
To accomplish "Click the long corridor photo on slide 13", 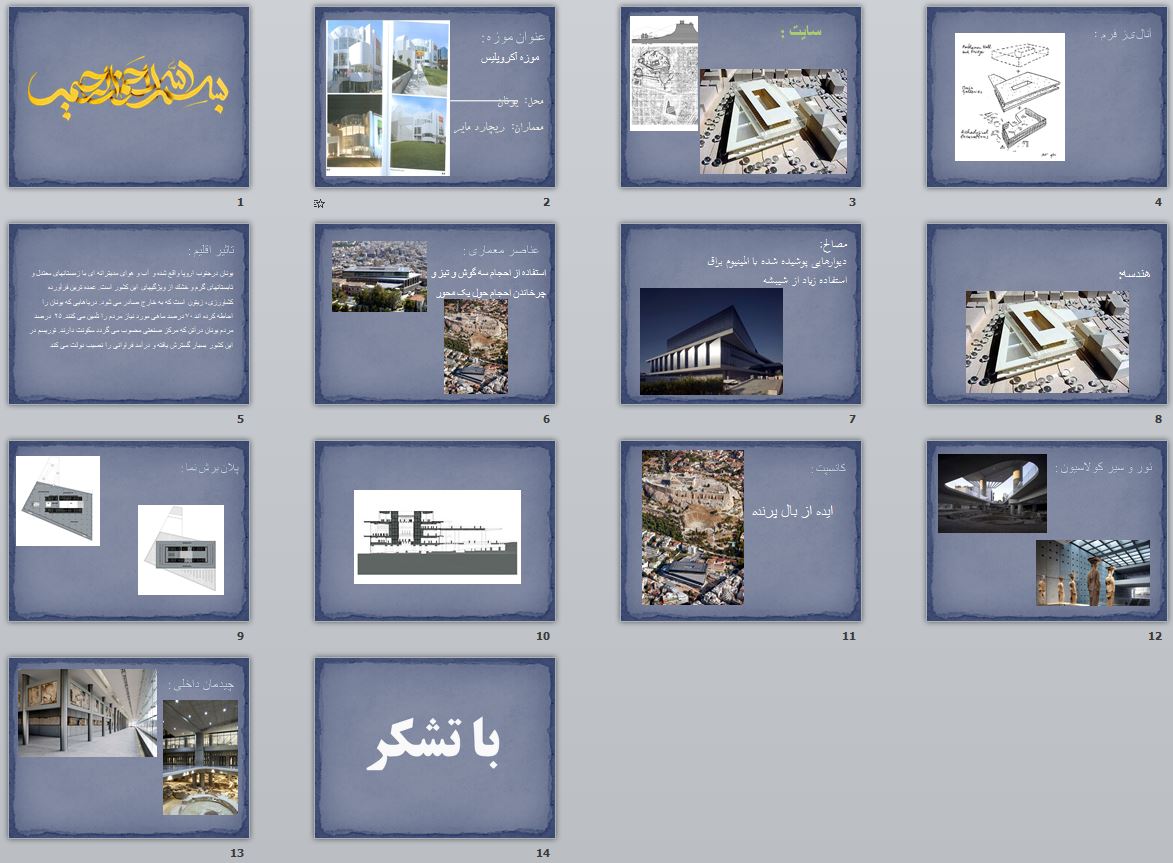I will coord(87,712).
